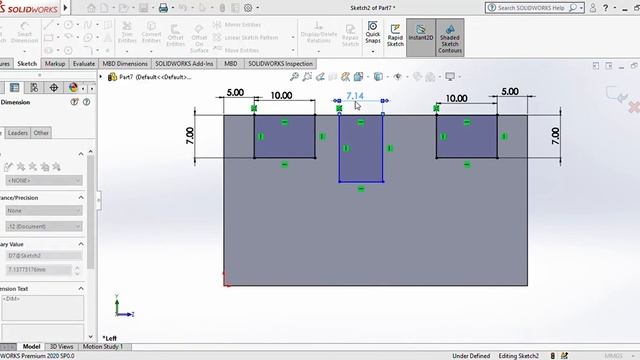Viewport: 640px width, 360px height.
Task: Switch to the SOLIDWORKS Add-Ins ribbon tab
Action: [x=184, y=64]
